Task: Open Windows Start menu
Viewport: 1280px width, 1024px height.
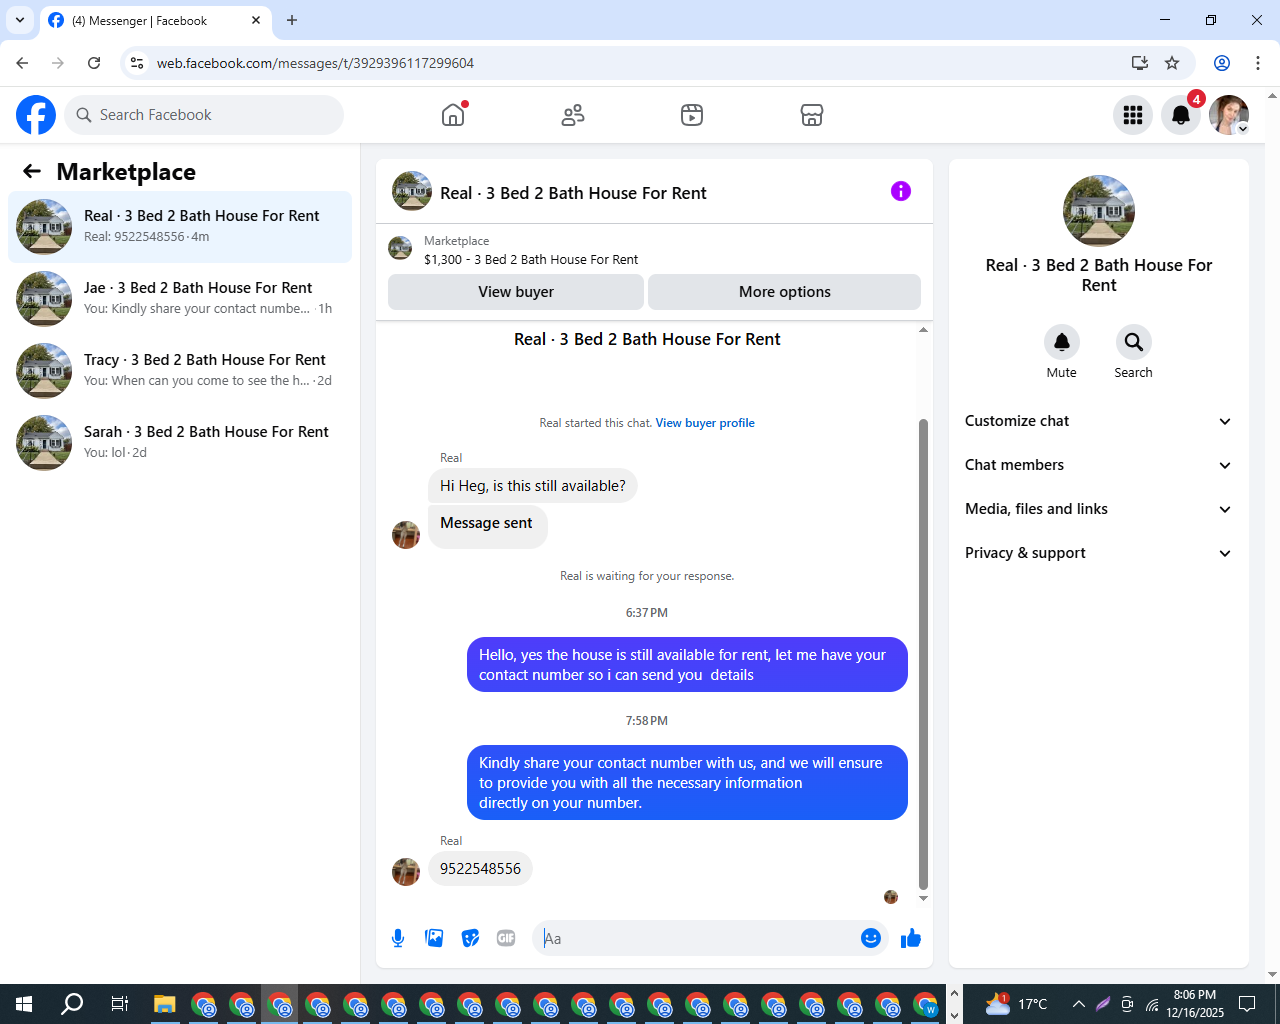Action: click(x=24, y=1004)
